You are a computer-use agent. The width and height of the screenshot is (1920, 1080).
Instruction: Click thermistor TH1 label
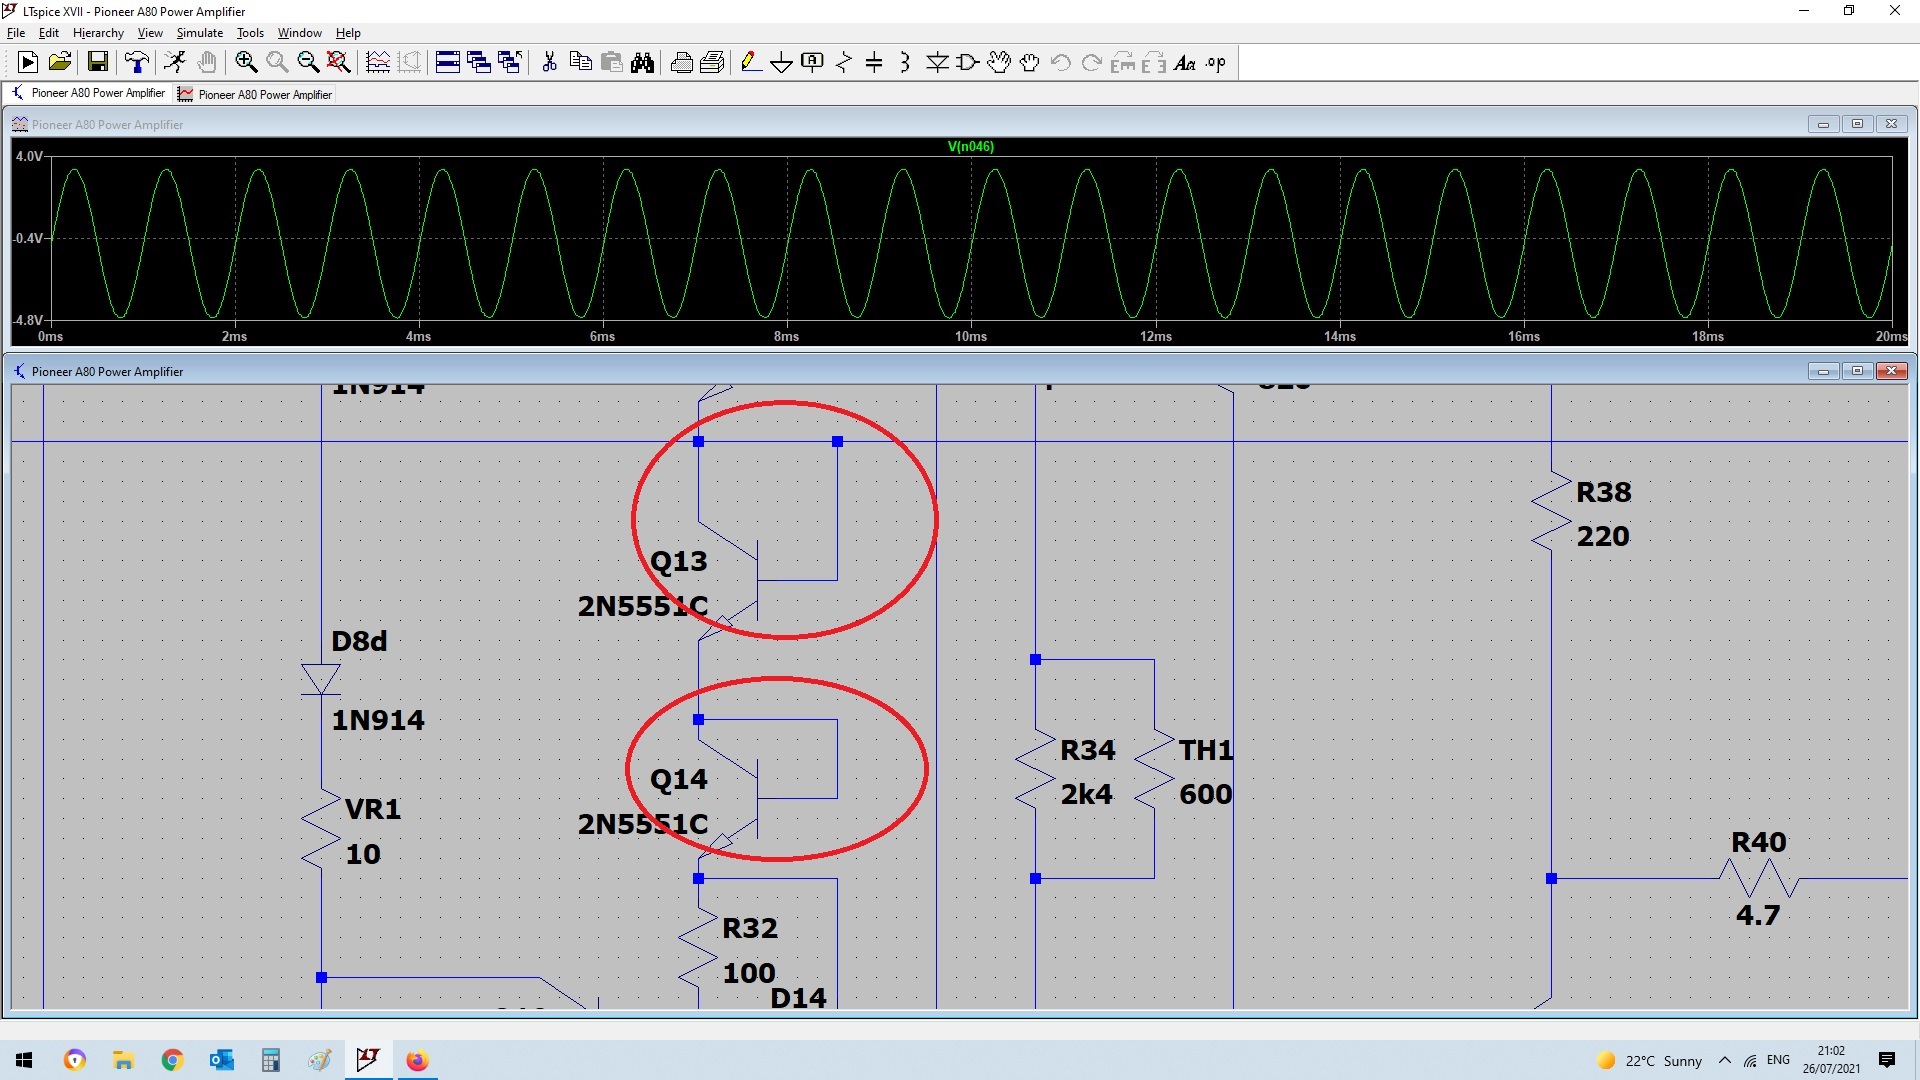(1206, 750)
